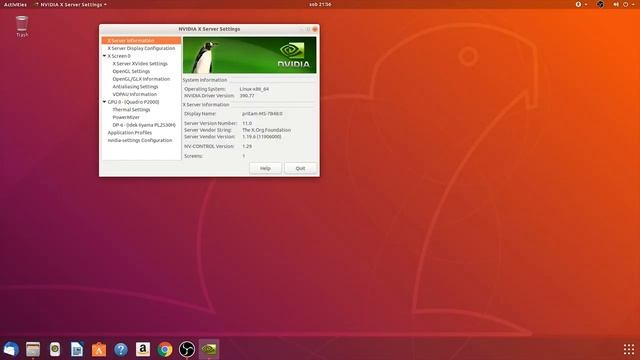Click the Linux-x86_64 operating system value

(254, 89)
